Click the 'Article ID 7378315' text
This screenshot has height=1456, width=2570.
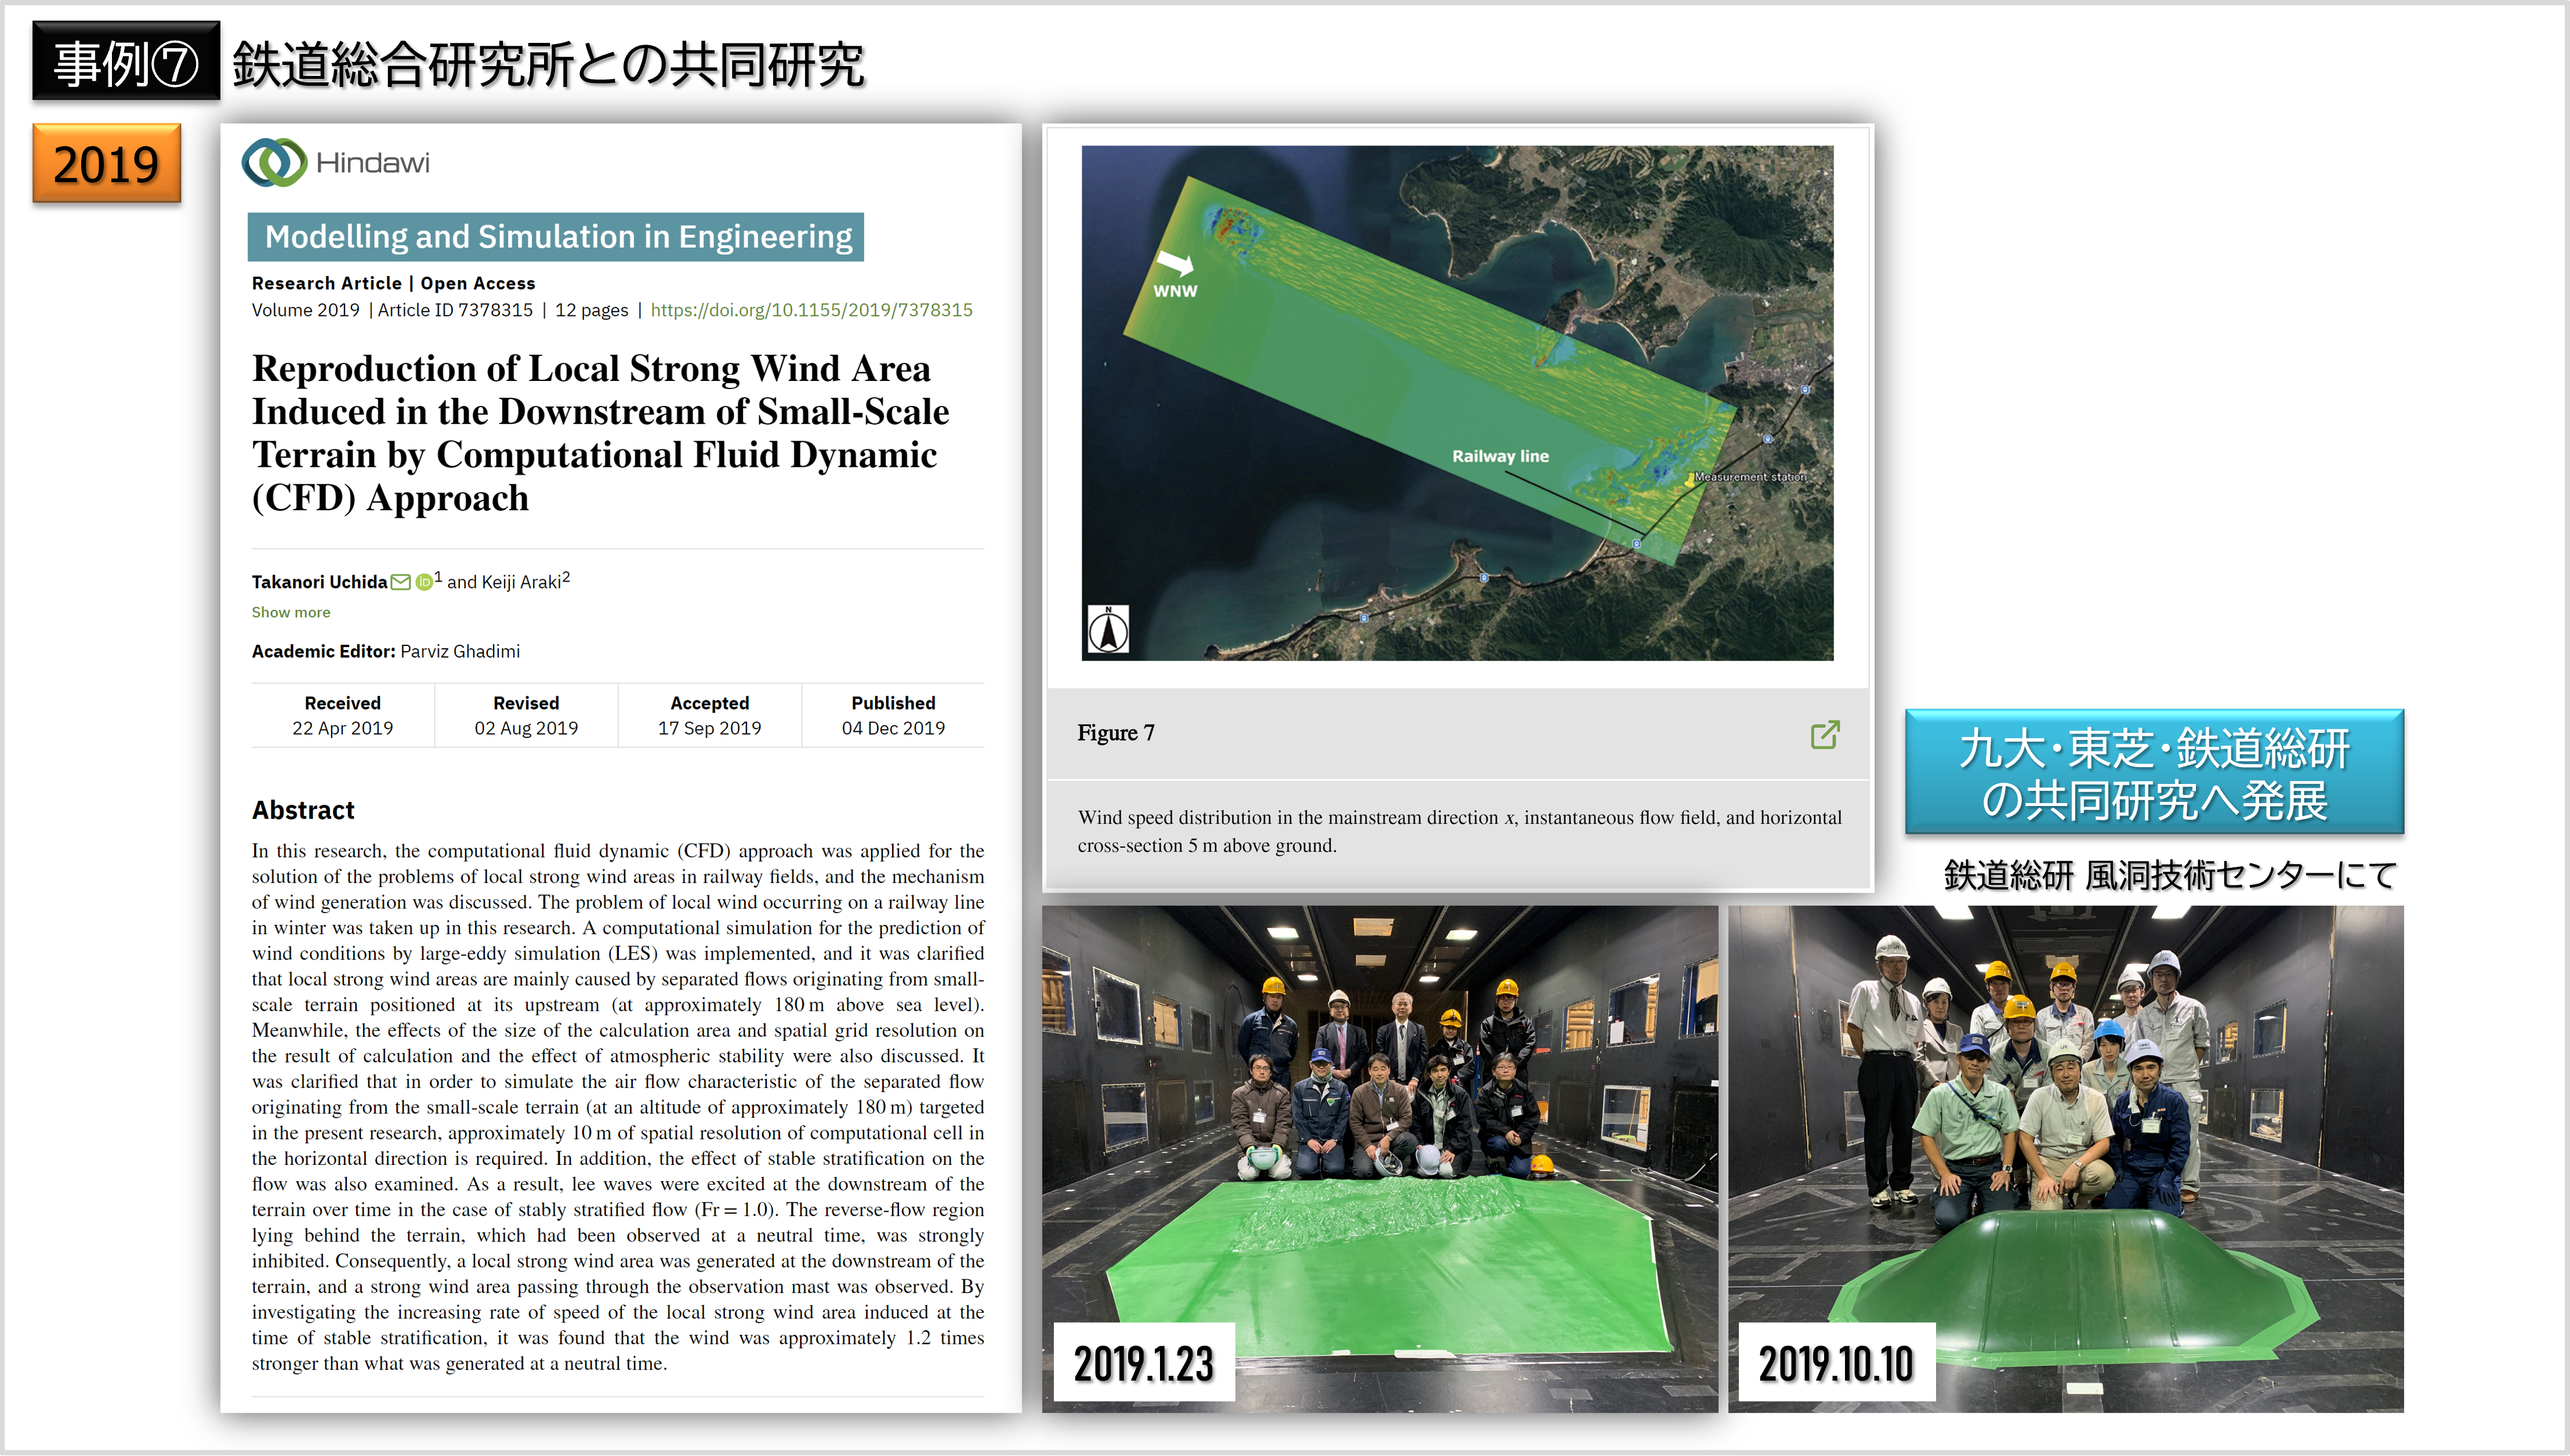[x=455, y=310]
